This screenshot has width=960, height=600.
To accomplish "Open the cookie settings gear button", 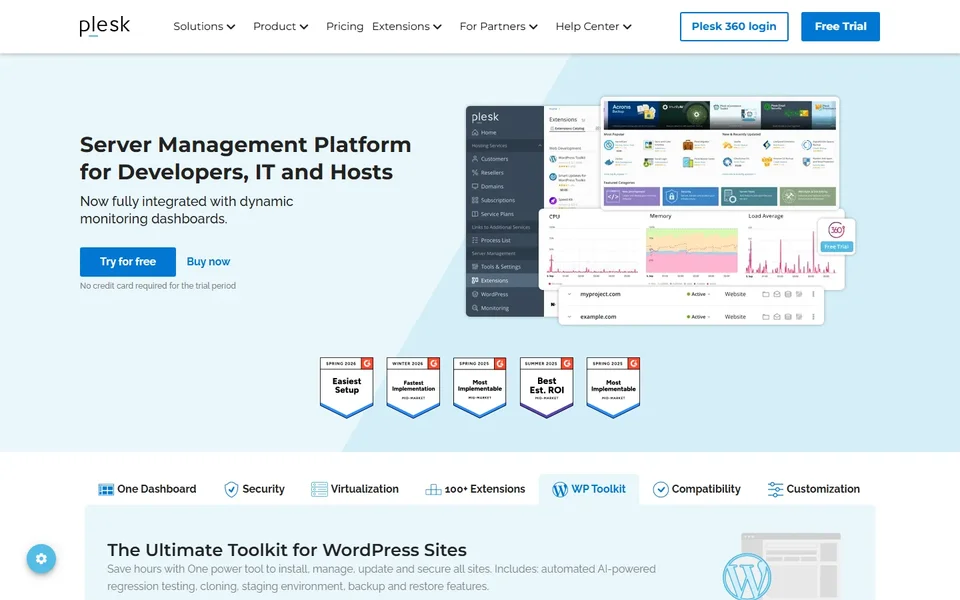I will coord(41,558).
